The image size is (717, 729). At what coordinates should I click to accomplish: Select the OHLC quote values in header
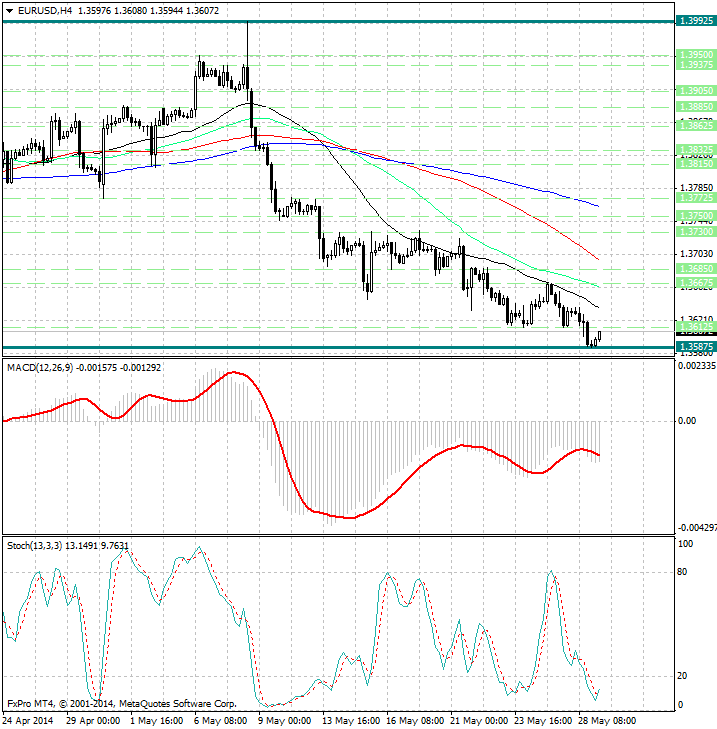click(148, 10)
